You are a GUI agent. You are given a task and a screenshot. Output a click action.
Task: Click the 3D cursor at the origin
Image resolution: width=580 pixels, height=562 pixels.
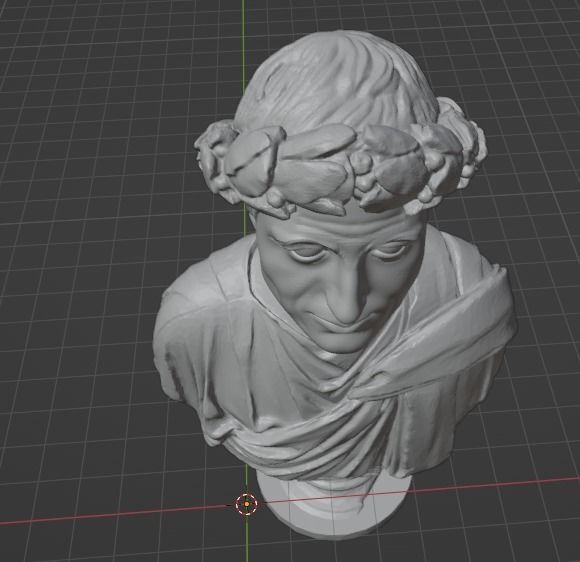247,504
